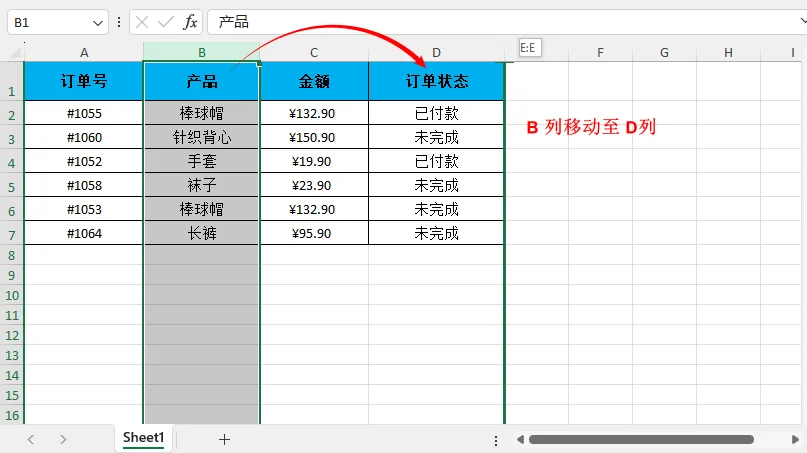Select cell with order #1064
The image size is (807, 453).
pyautogui.click(x=84, y=233)
